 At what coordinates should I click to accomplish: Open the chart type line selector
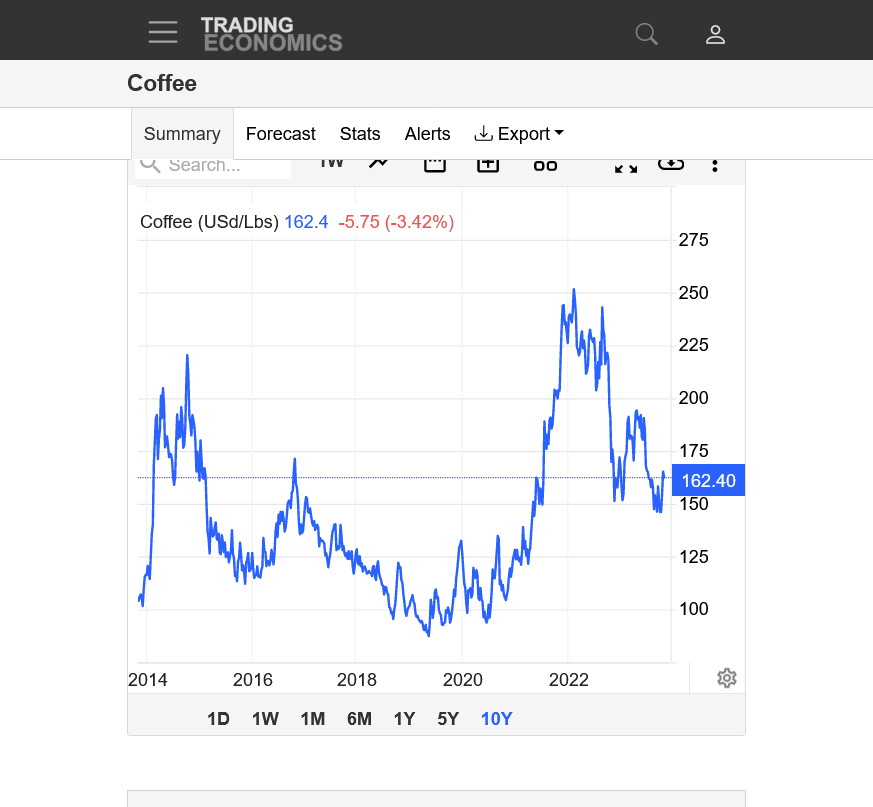click(x=378, y=164)
